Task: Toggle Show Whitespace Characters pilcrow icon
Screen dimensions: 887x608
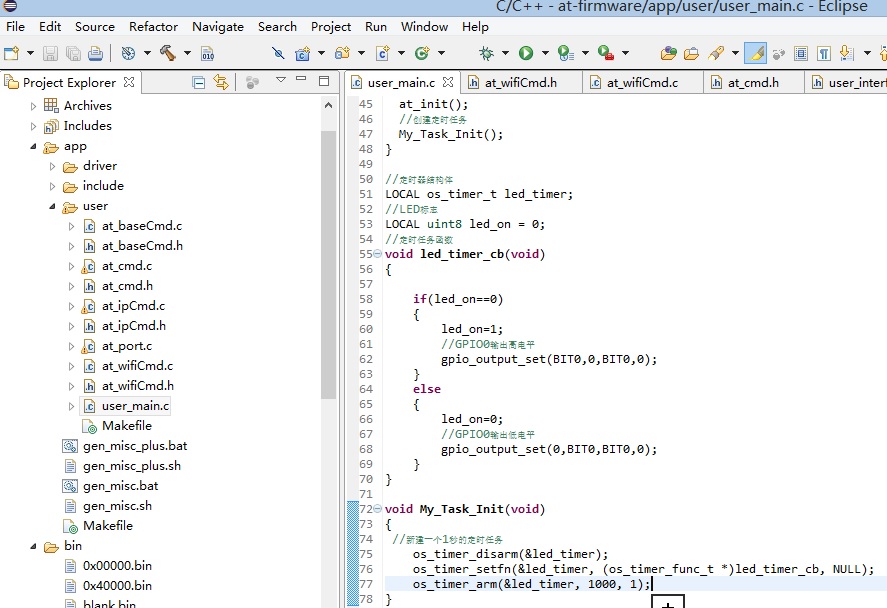Action: (824, 53)
